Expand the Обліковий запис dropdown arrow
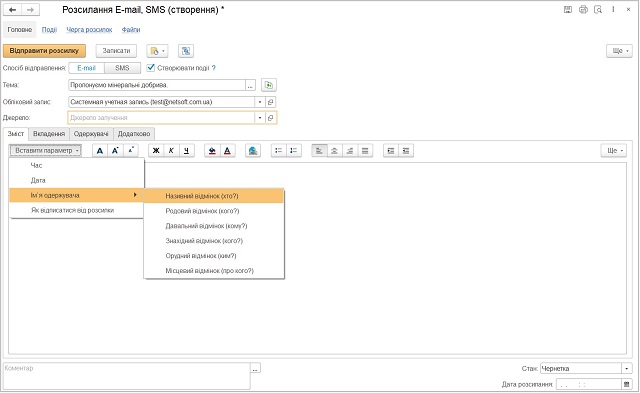 (x=260, y=102)
